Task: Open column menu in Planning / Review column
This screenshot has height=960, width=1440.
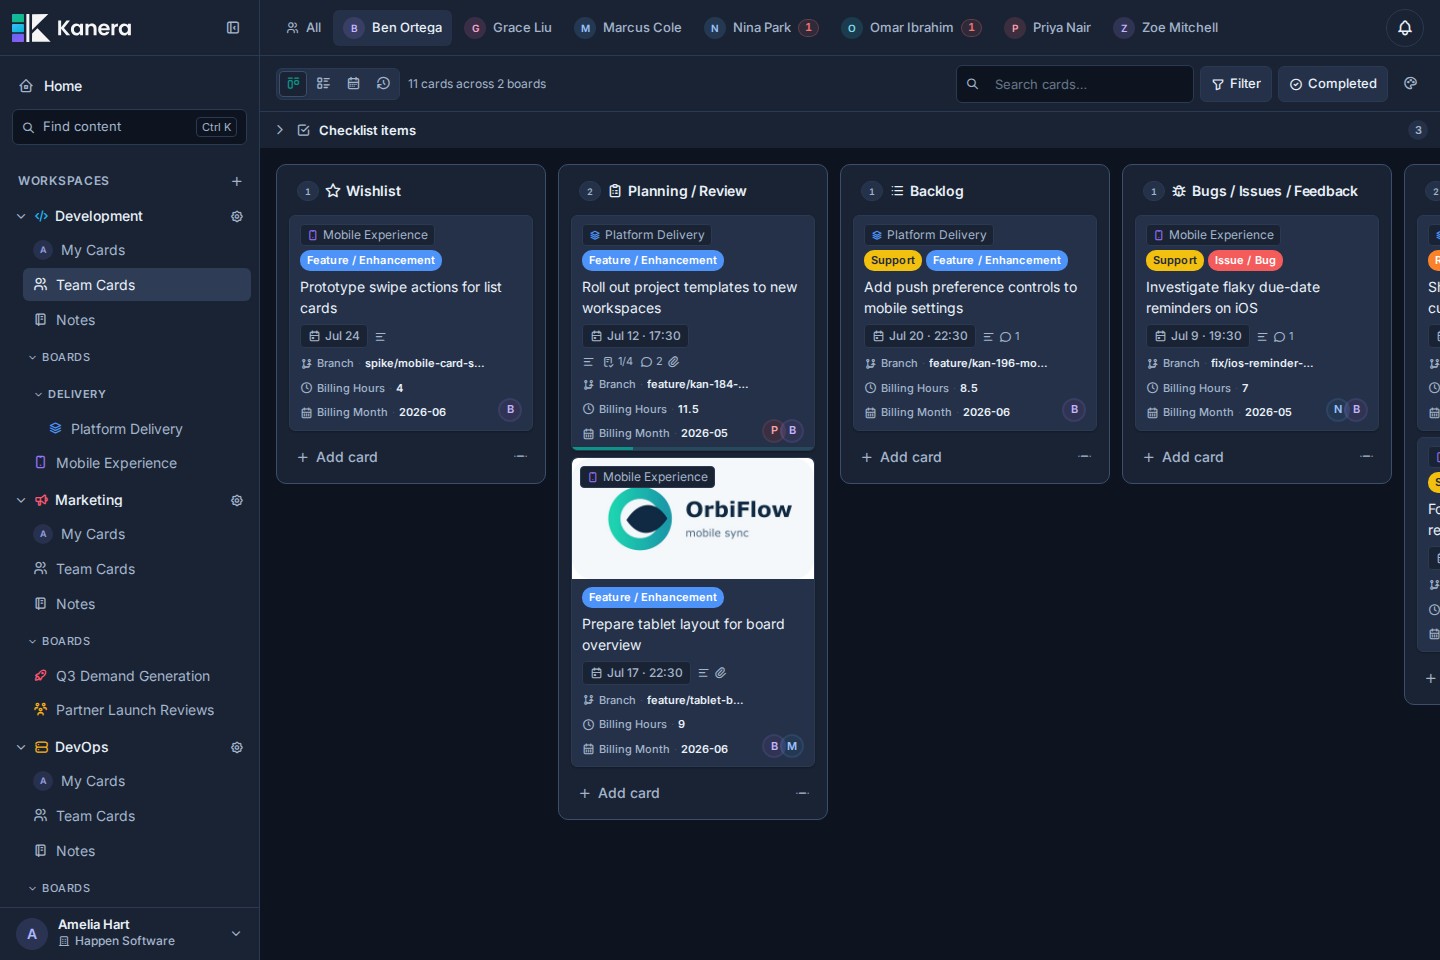Action: [802, 793]
